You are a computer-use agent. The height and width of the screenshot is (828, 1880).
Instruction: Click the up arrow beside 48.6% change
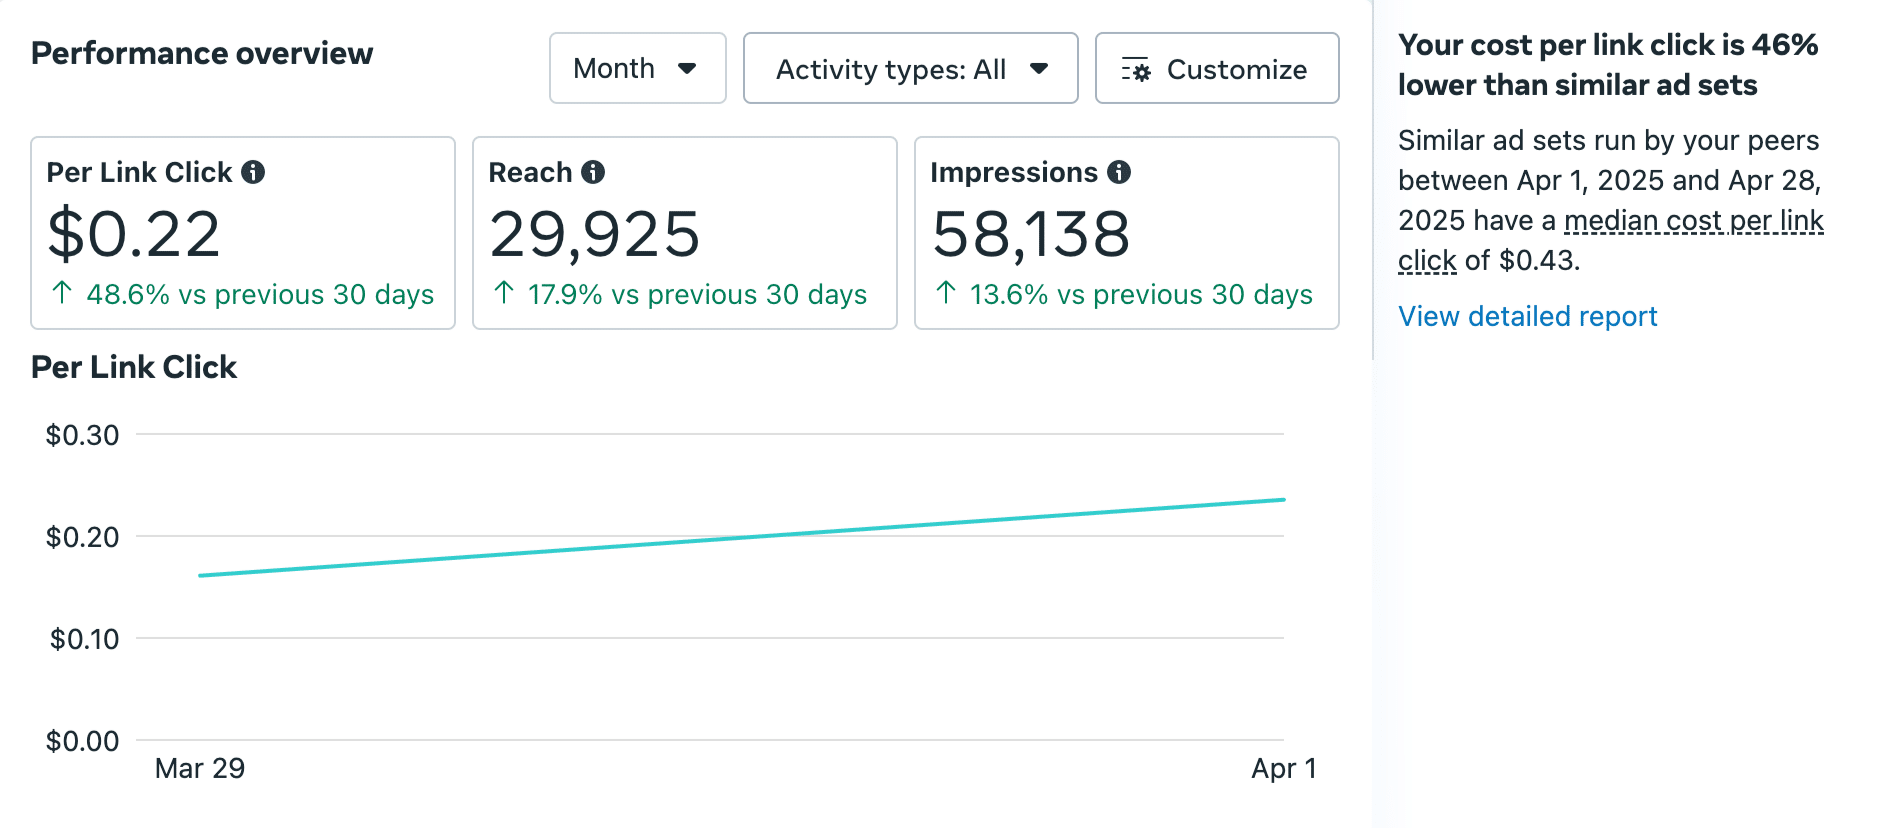pos(62,293)
